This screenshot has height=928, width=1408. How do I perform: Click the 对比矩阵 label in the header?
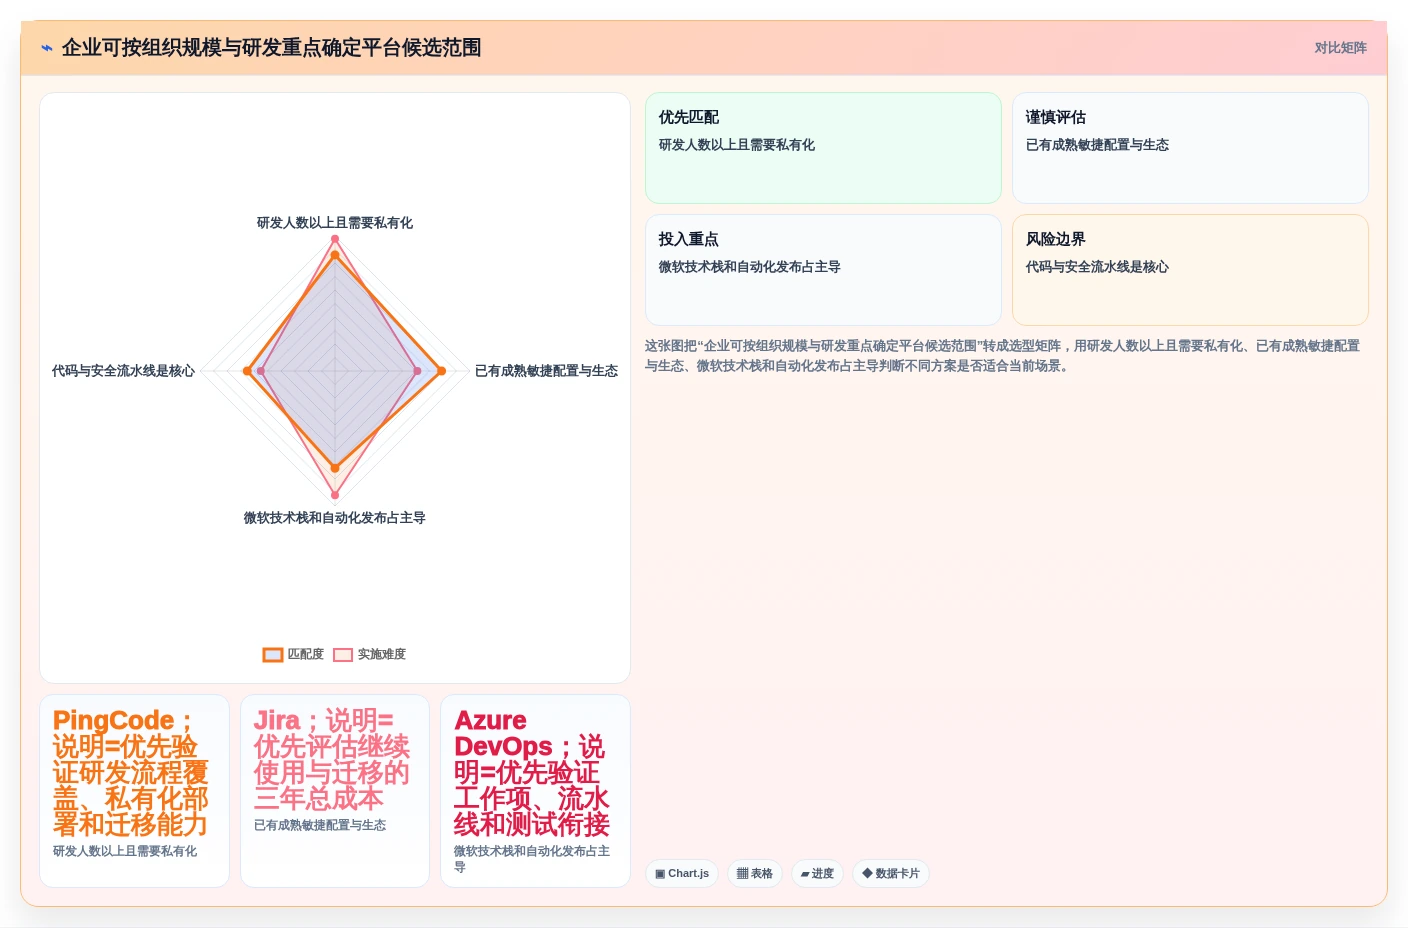1340,48
